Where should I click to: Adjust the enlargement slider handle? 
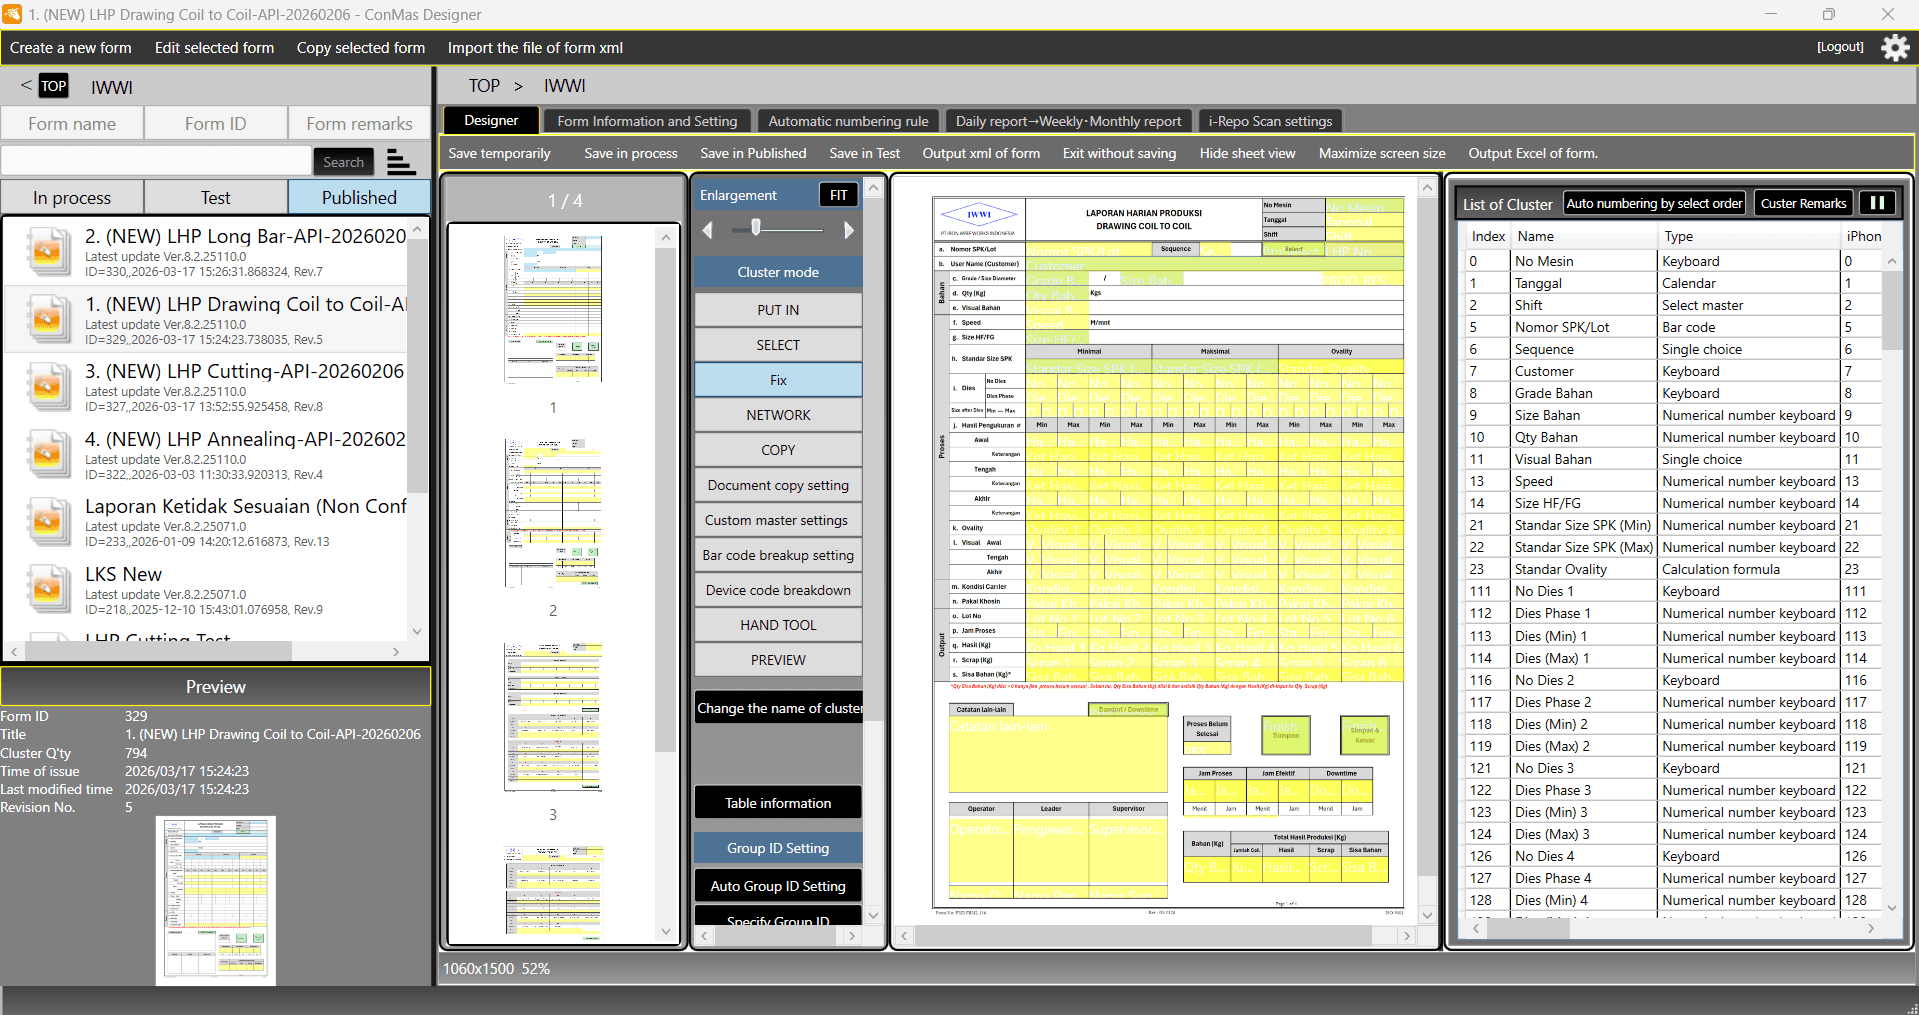coord(756,228)
